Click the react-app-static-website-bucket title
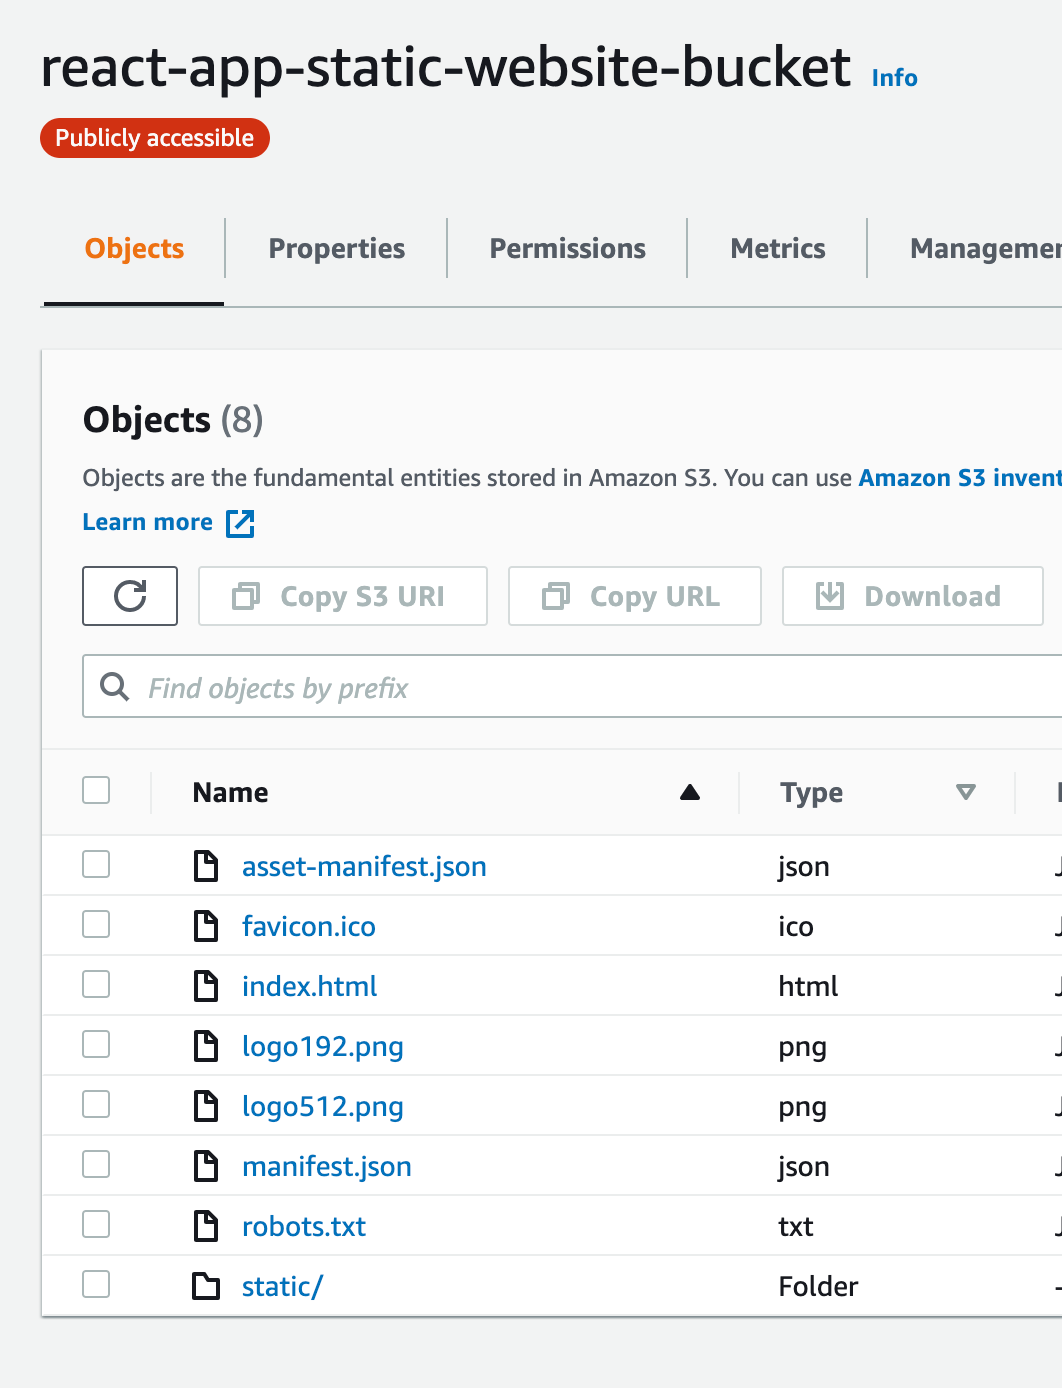 click(446, 68)
